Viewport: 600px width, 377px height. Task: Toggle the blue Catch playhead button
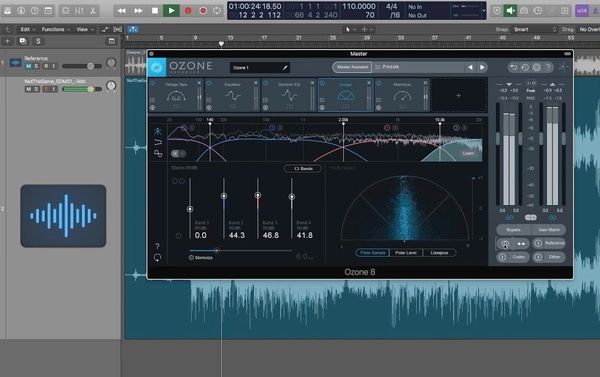click(133, 29)
